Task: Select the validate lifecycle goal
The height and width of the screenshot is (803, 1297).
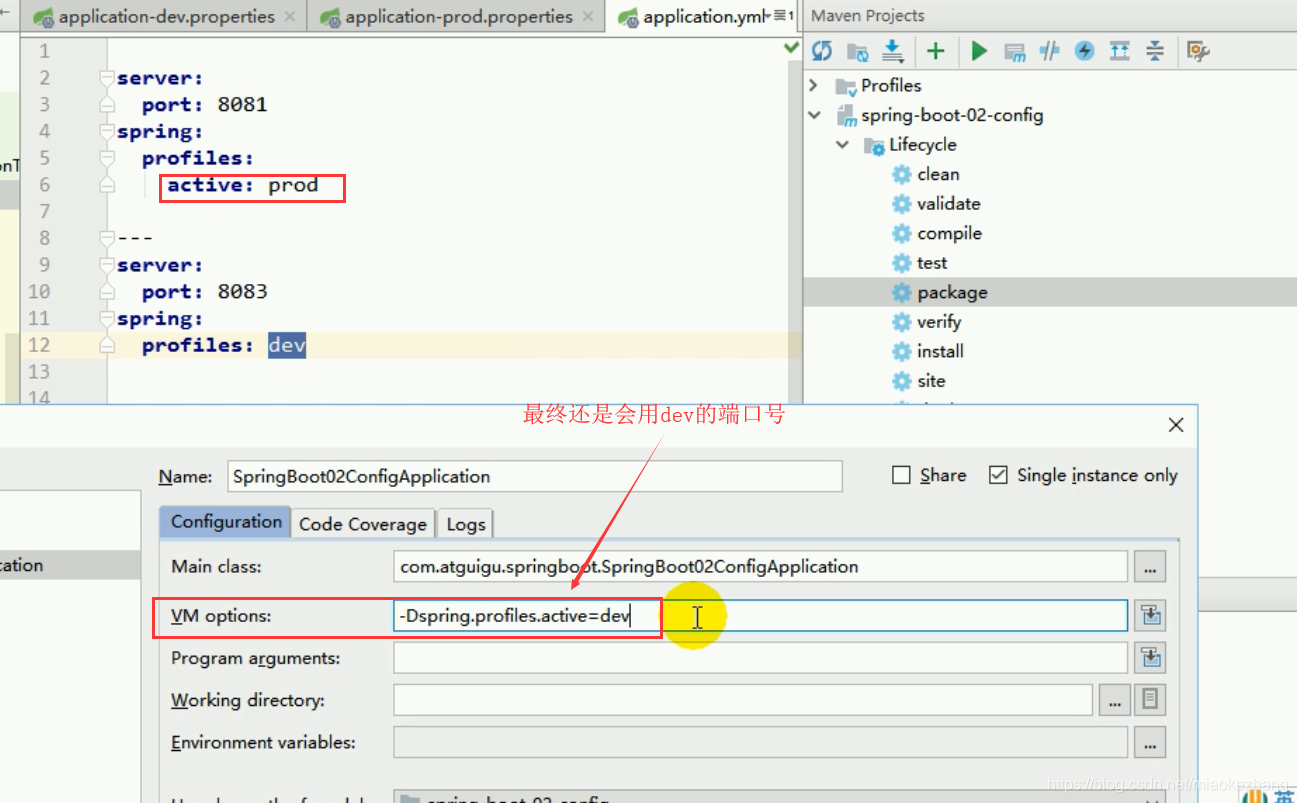Action: pos(948,203)
